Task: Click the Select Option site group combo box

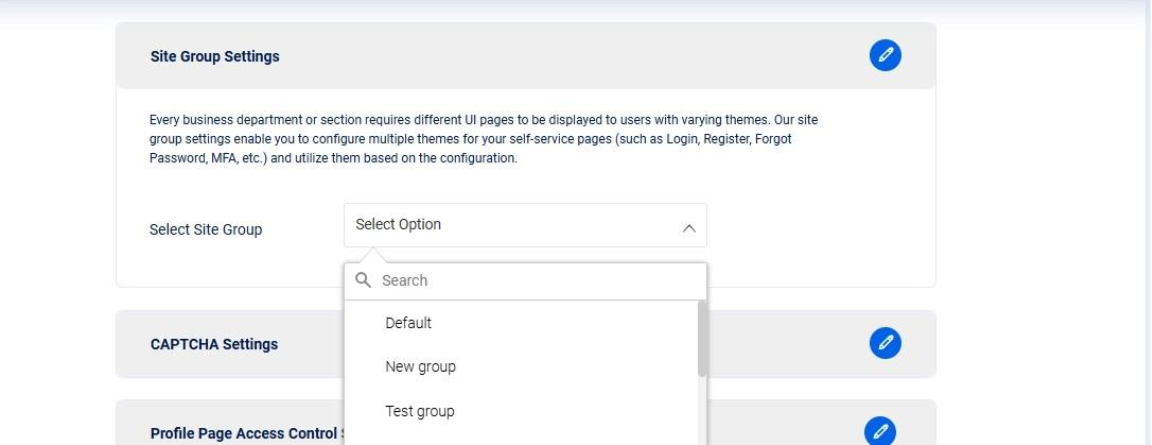Action: [525, 225]
